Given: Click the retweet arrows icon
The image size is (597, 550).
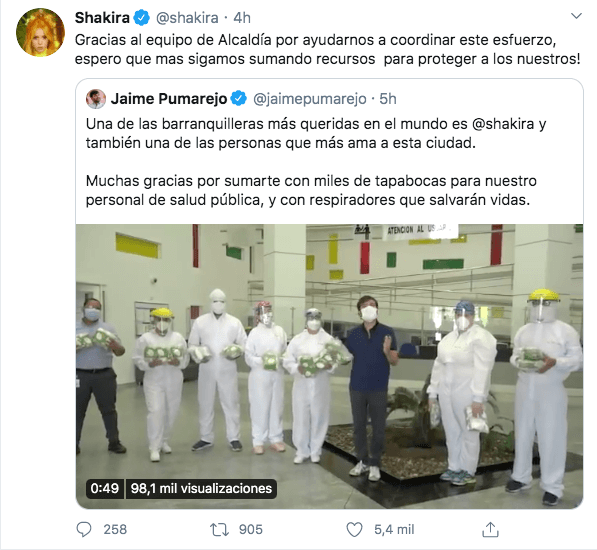Looking at the screenshot, I should pyautogui.click(x=219, y=529).
